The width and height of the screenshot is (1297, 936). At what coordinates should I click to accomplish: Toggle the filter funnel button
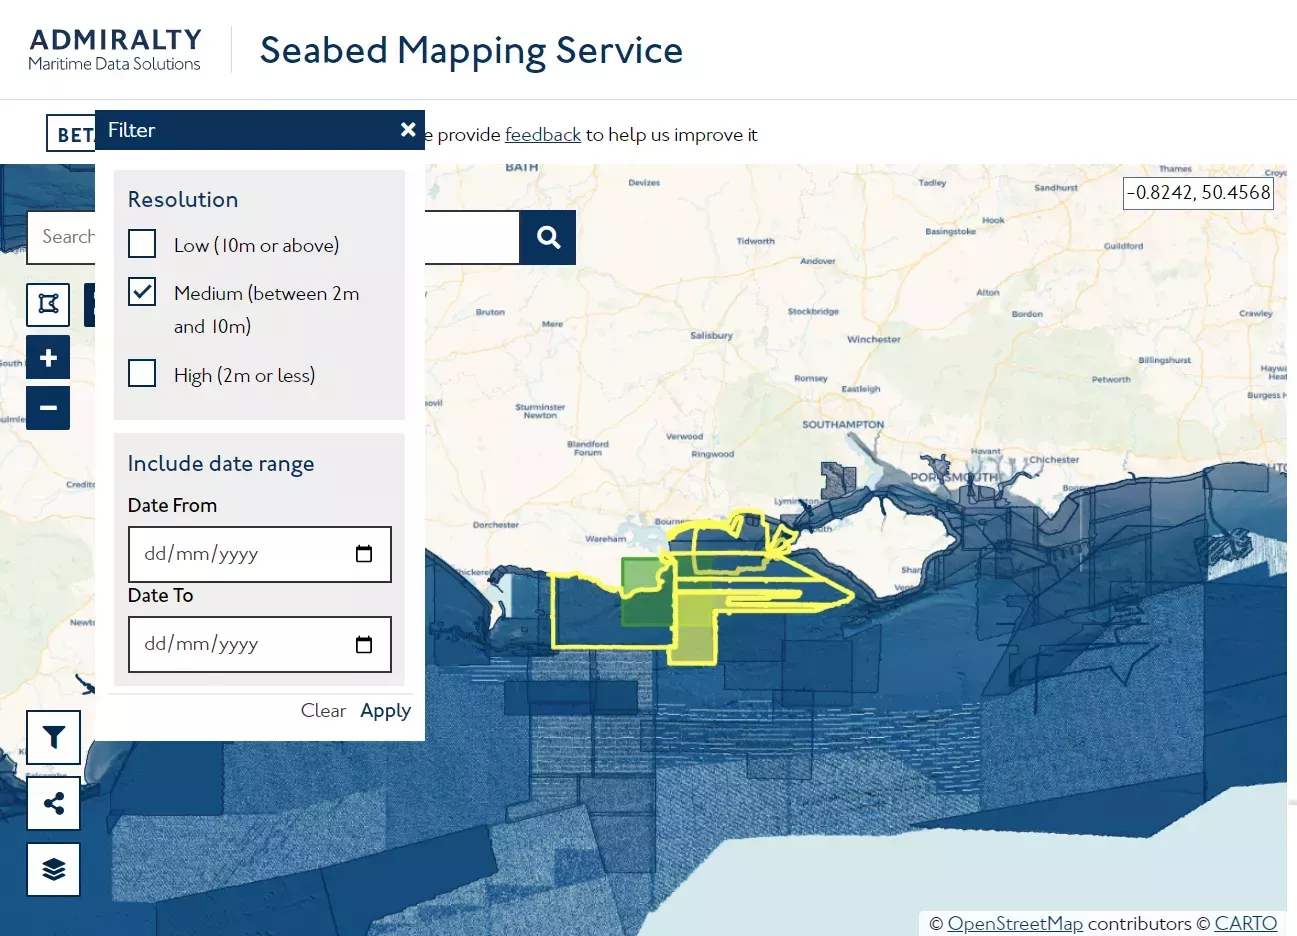[x=54, y=738]
